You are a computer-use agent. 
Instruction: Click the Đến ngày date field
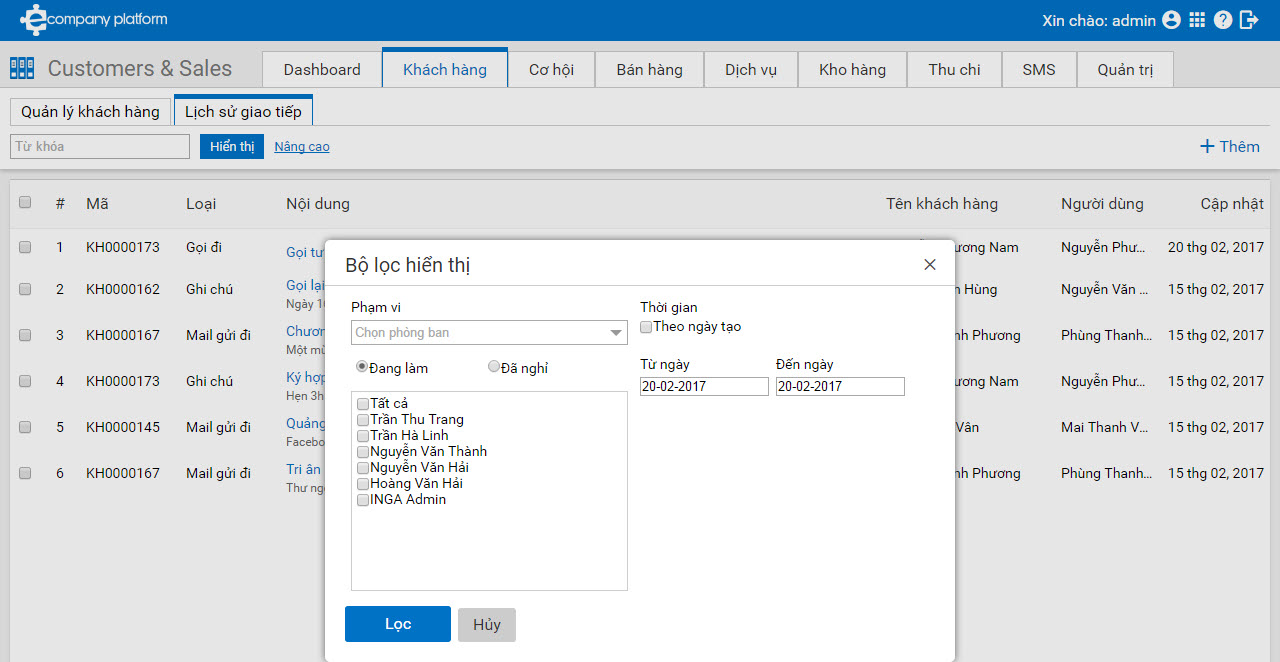(x=840, y=386)
